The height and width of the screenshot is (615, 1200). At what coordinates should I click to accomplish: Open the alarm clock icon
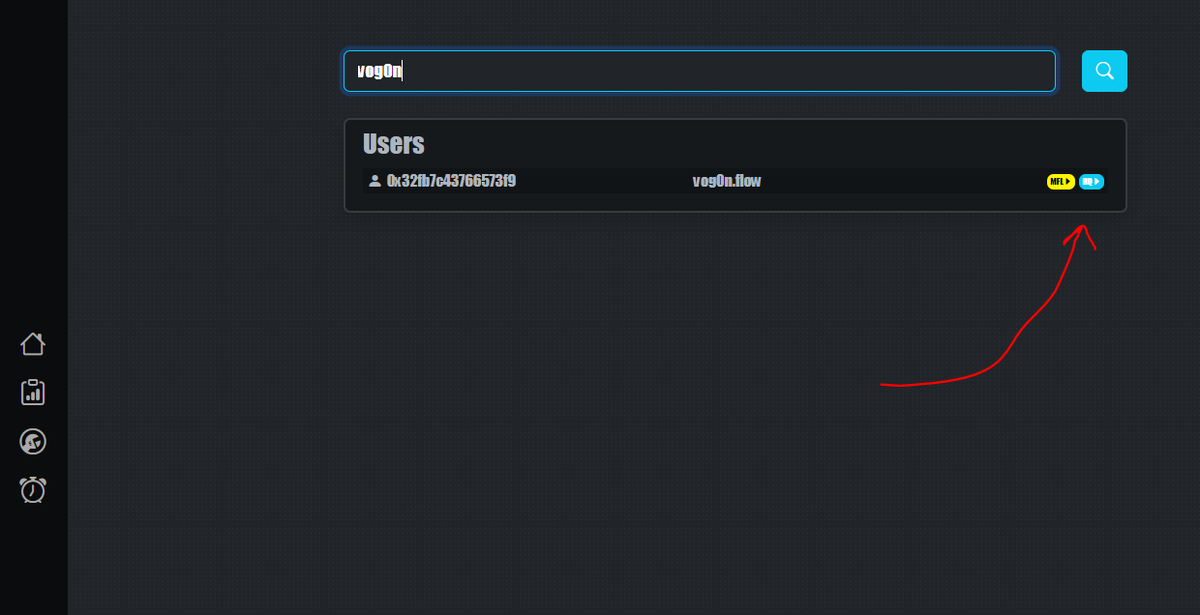(x=33, y=489)
